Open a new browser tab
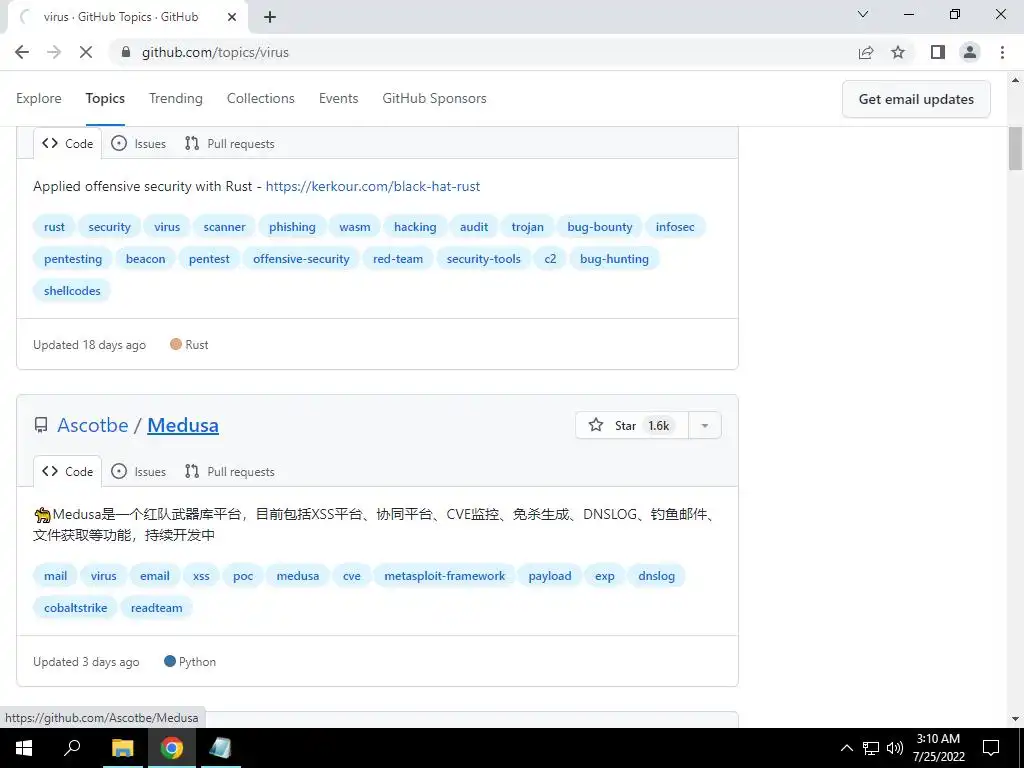Image resolution: width=1024 pixels, height=768 pixels. (x=270, y=18)
